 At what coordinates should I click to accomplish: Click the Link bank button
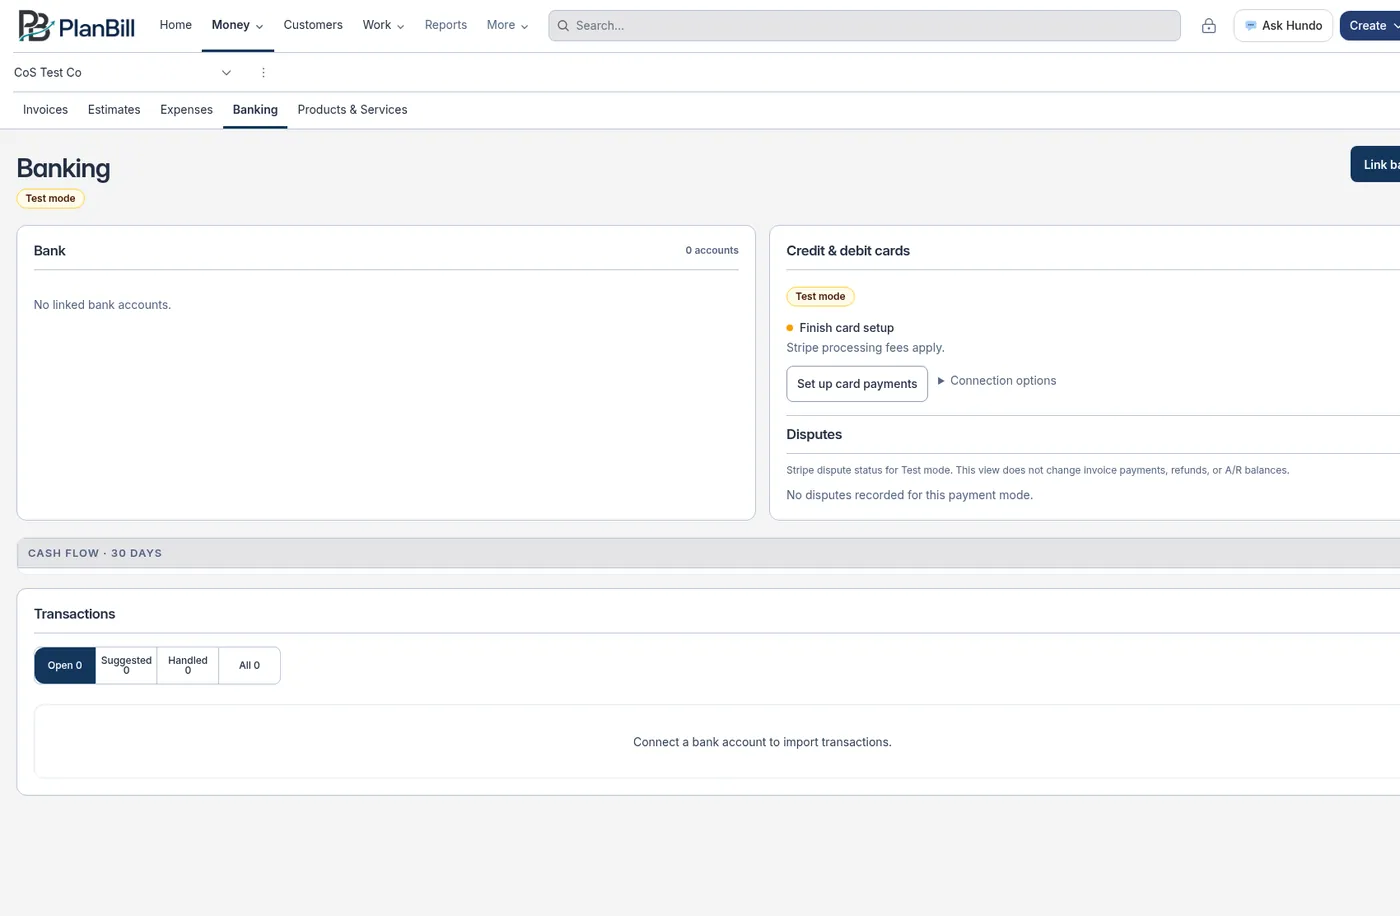pyautogui.click(x=1376, y=165)
